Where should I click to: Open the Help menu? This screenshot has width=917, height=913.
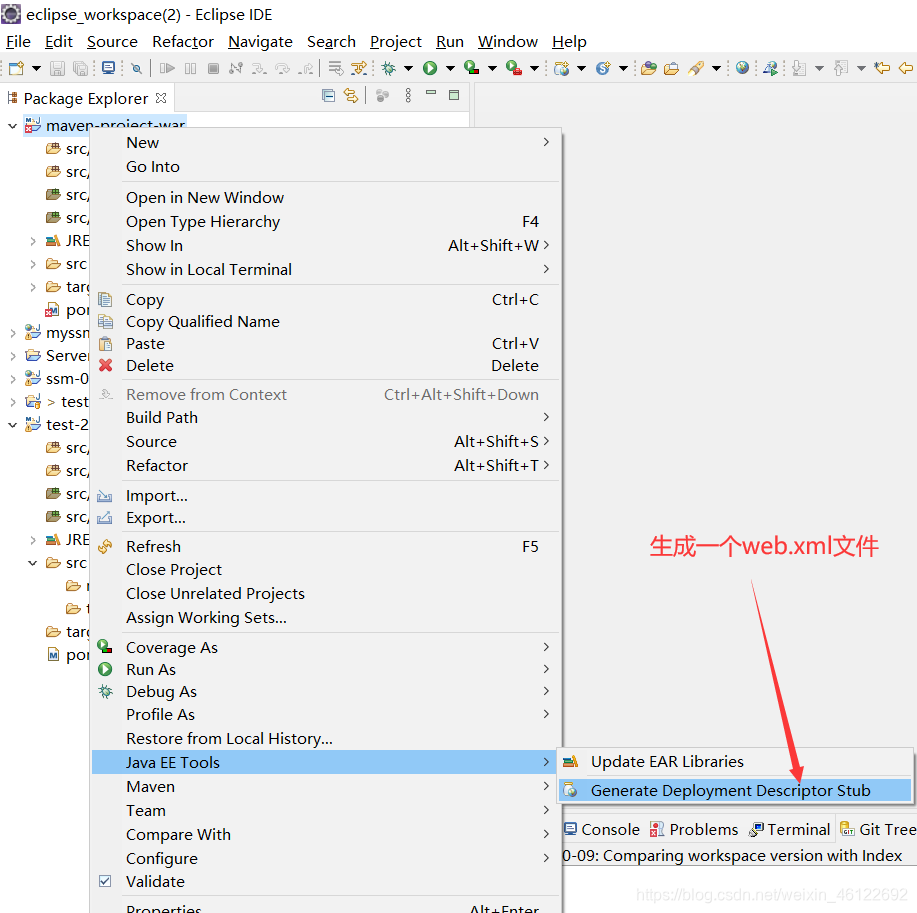[x=569, y=42]
